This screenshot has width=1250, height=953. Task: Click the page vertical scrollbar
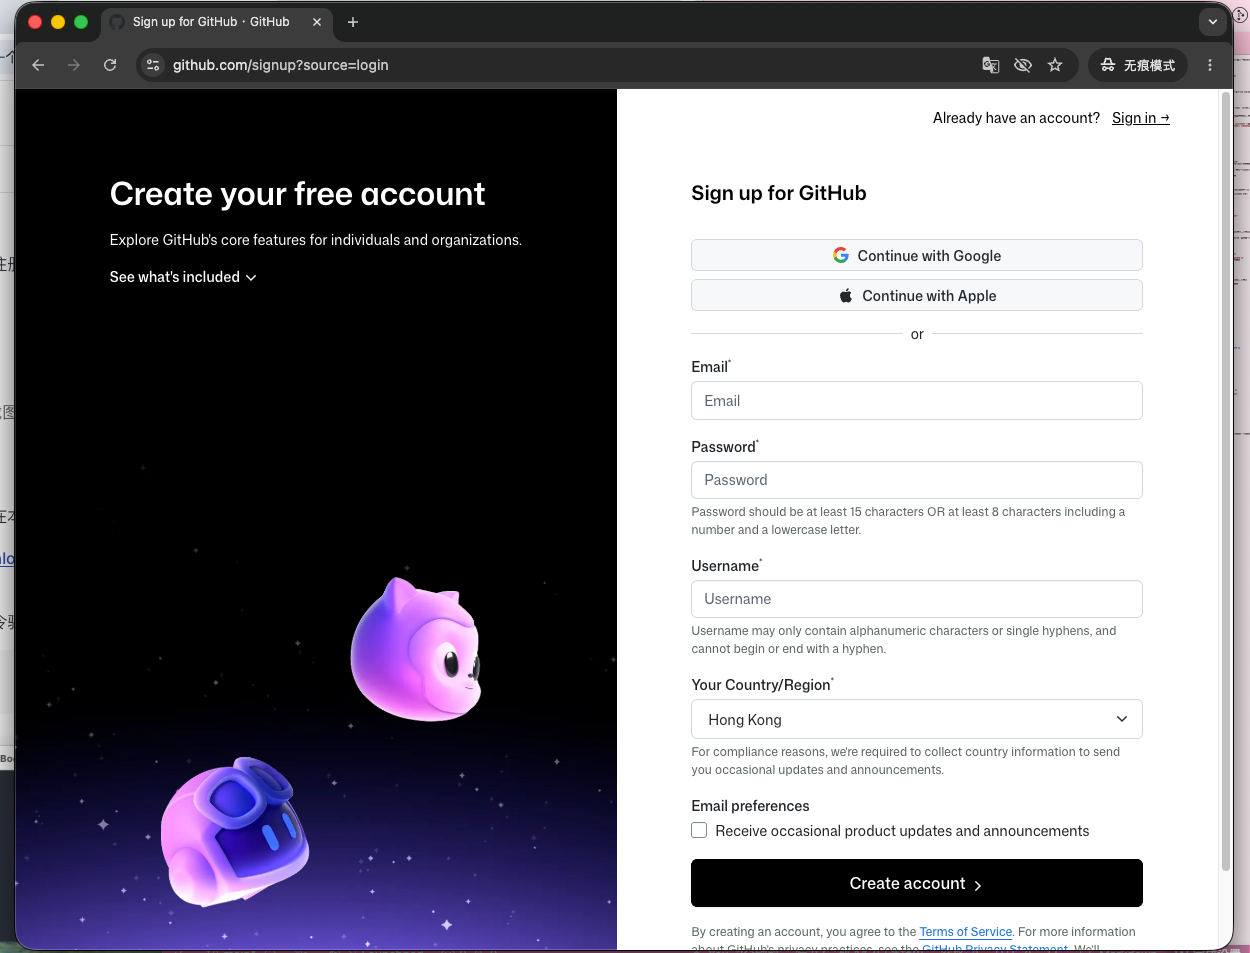[x=1226, y=480]
